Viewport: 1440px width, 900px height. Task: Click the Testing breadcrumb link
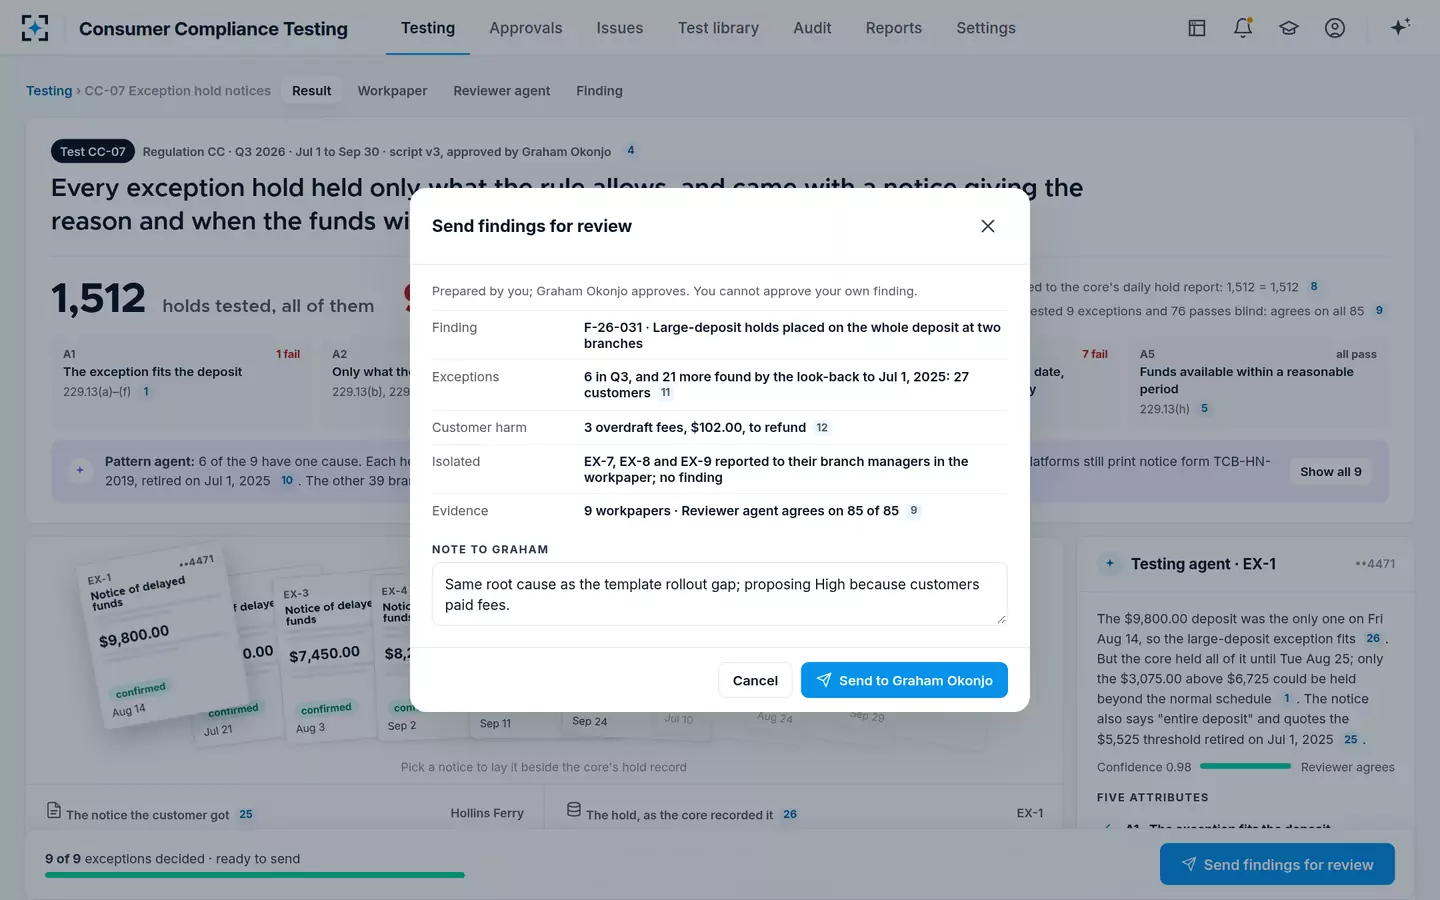coord(49,91)
